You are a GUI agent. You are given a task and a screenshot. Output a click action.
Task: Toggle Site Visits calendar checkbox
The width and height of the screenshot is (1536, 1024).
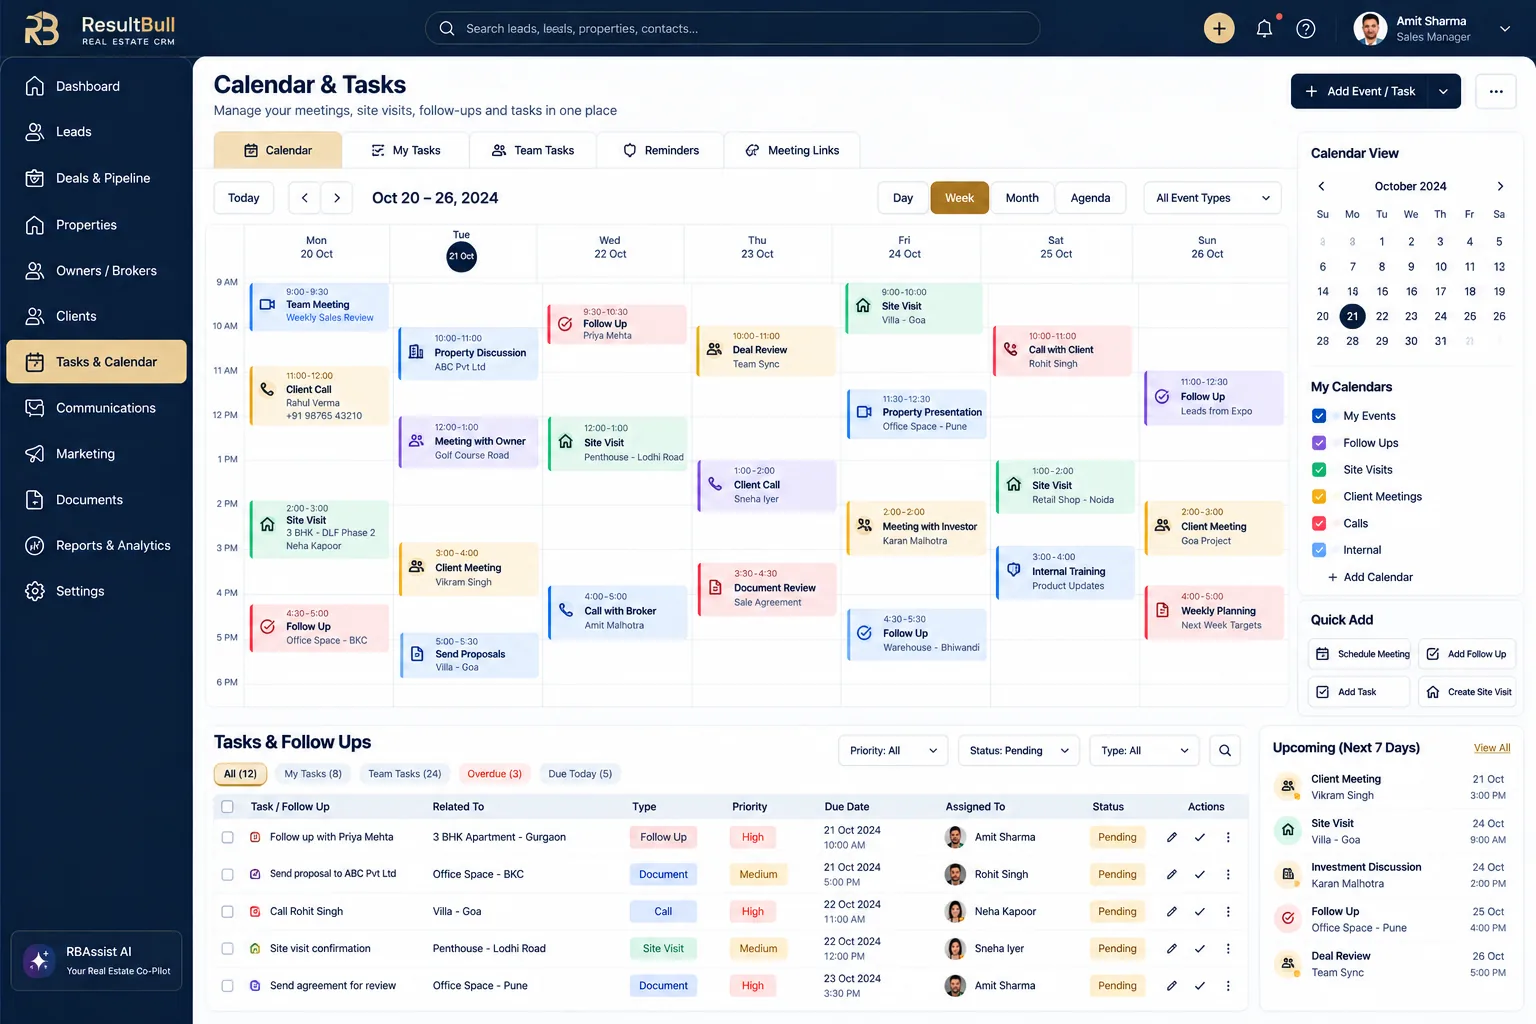pyautogui.click(x=1319, y=469)
